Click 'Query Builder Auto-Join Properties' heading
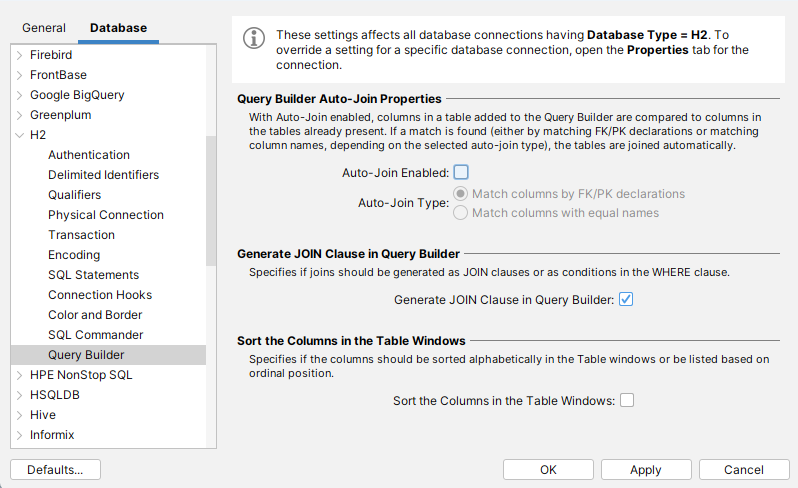 [339, 99]
